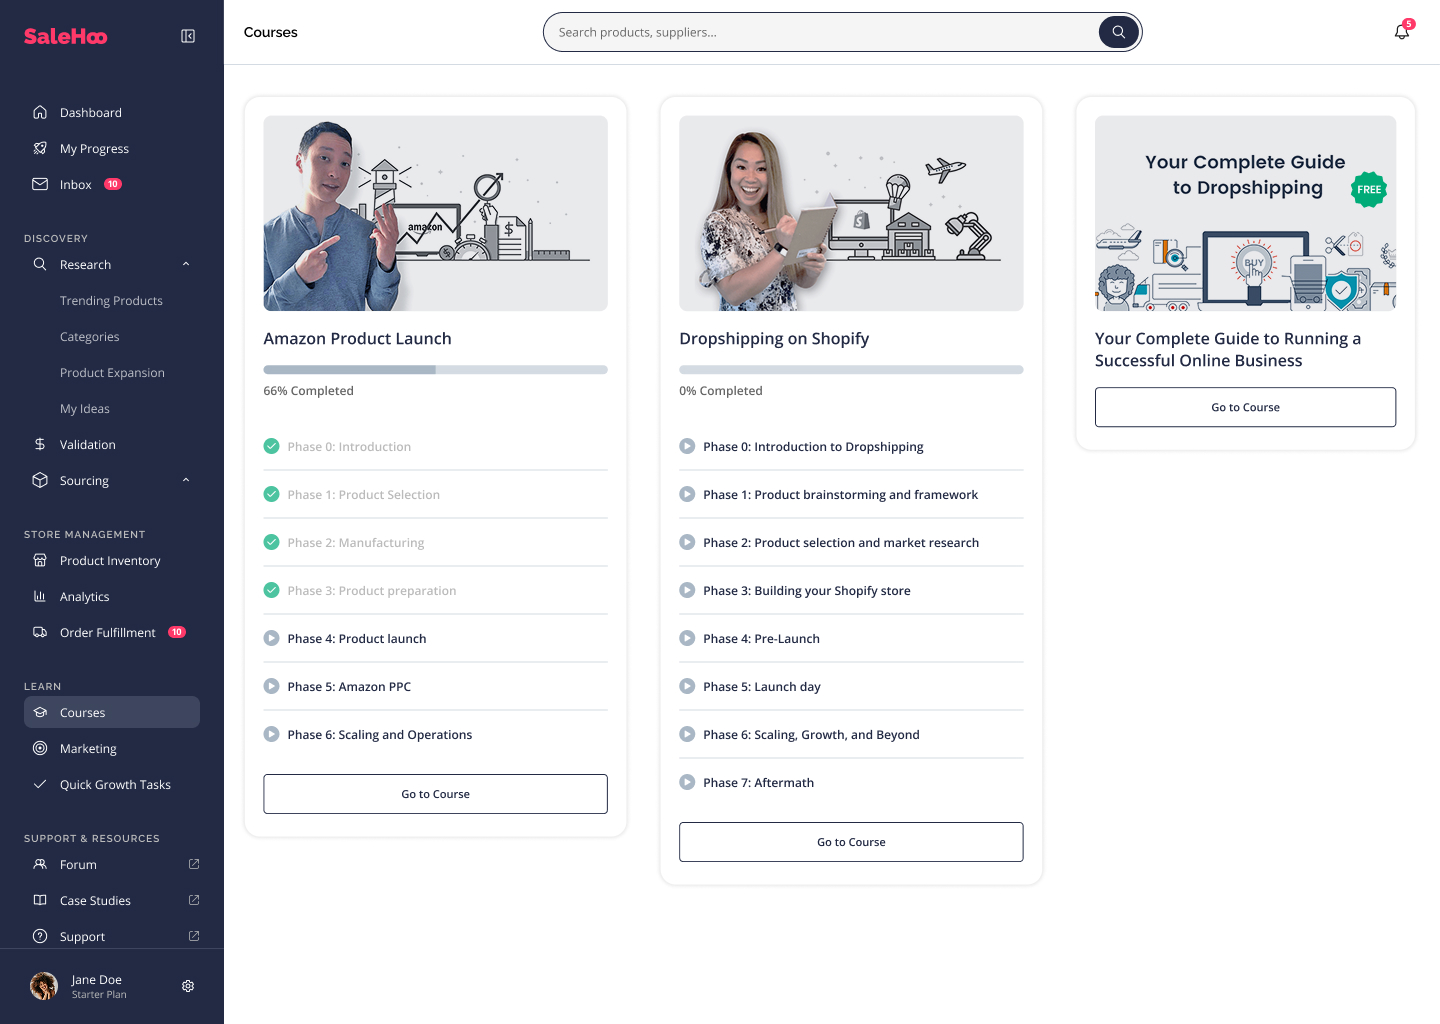Click the Sourcing box icon

click(x=40, y=480)
